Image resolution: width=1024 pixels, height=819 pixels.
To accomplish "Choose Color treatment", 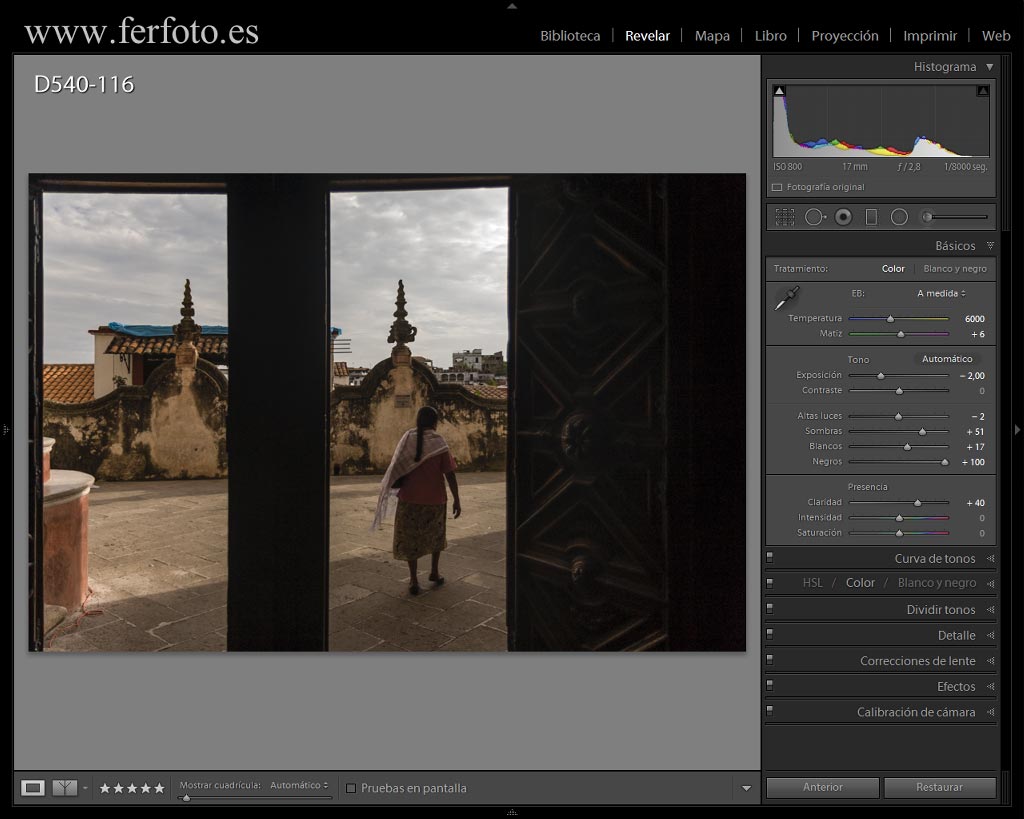I will click(893, 268).
